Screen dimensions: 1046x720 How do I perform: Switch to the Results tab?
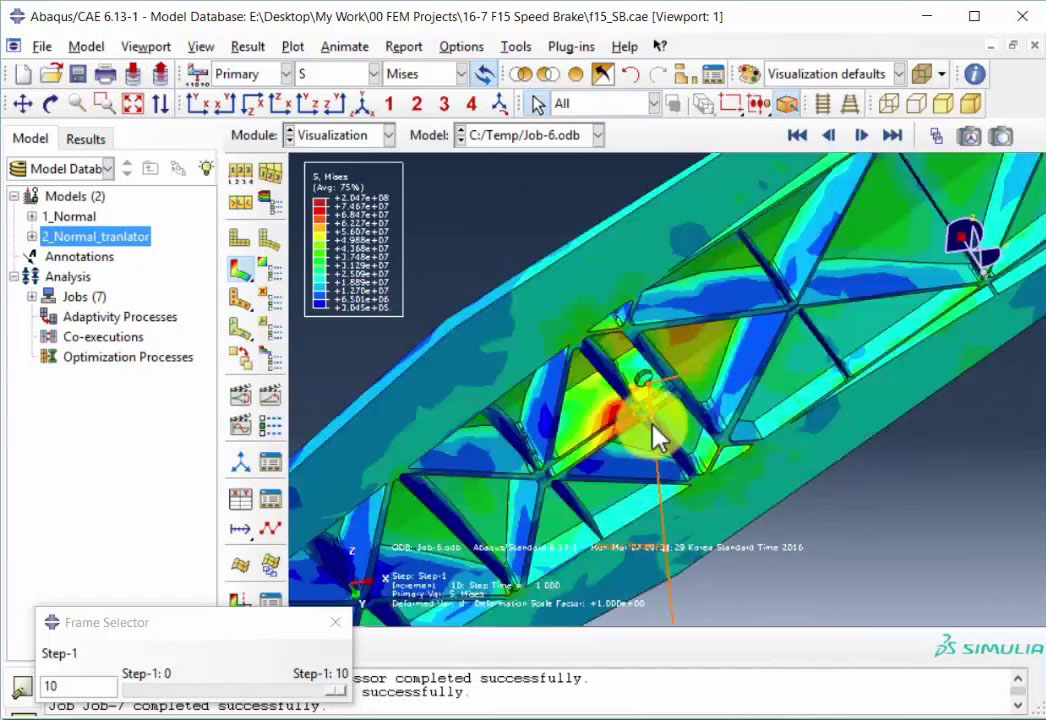85,139
